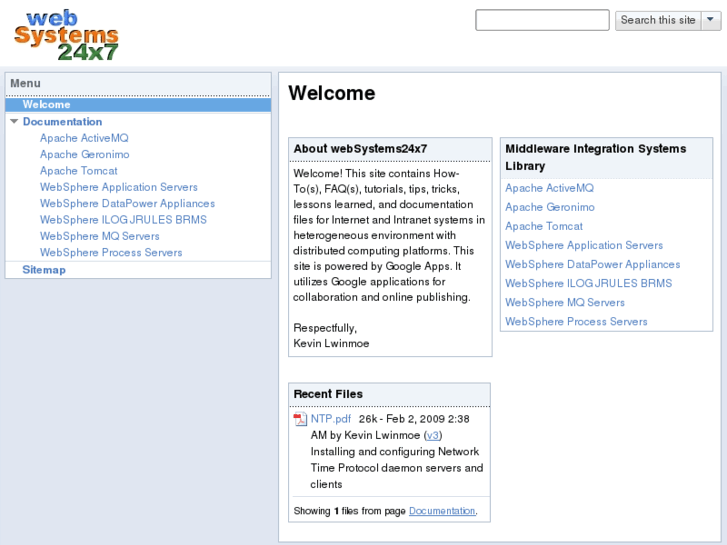This screenshot has height=545, width=727.
Task: Click WebSphere DataPower Appliances in Middleware Library
Action: coord(593,264)
